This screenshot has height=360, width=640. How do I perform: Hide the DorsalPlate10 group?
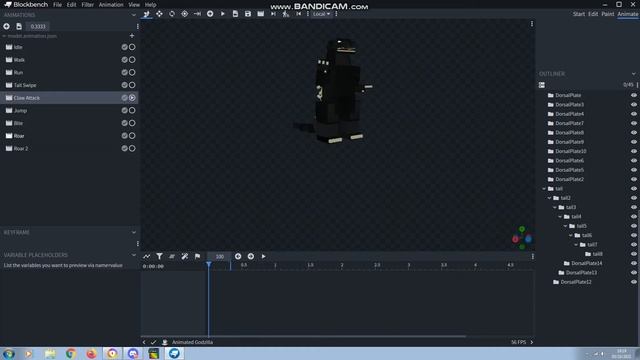(633, 151)
